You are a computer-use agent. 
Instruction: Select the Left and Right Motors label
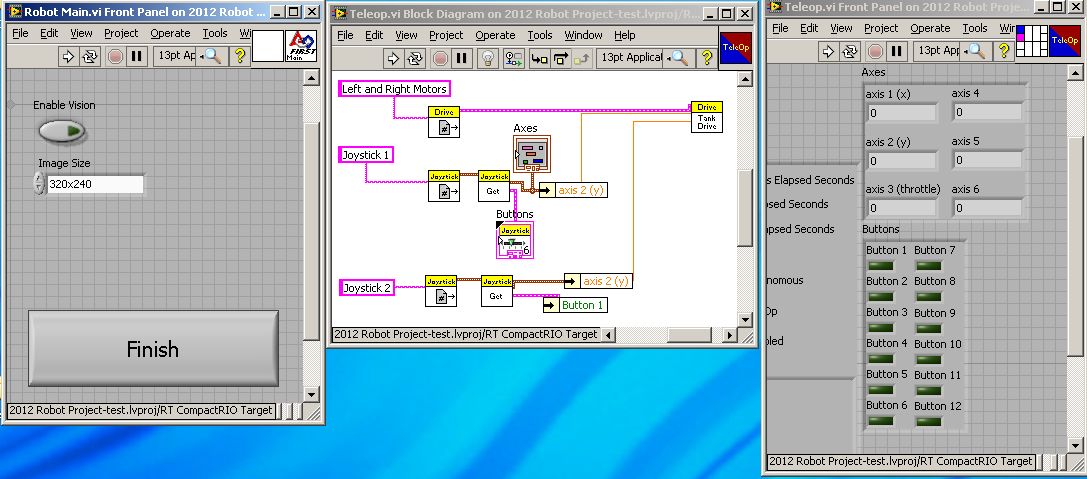pos(394,89)
